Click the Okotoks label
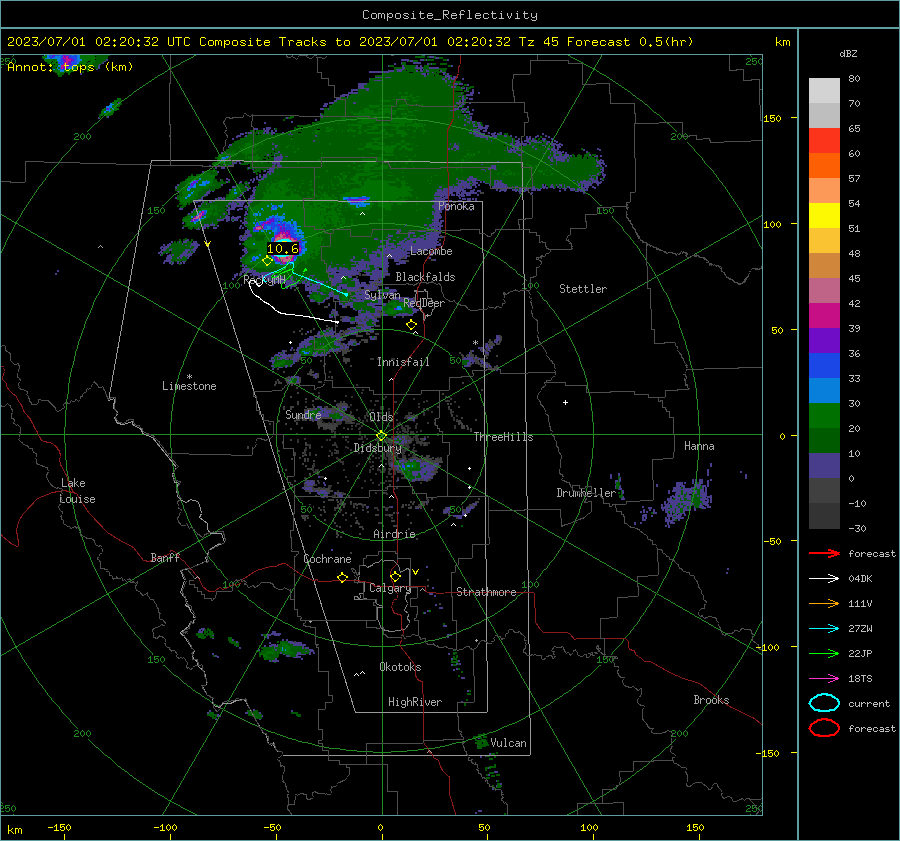The image size is (900, 841). [400, 667]
